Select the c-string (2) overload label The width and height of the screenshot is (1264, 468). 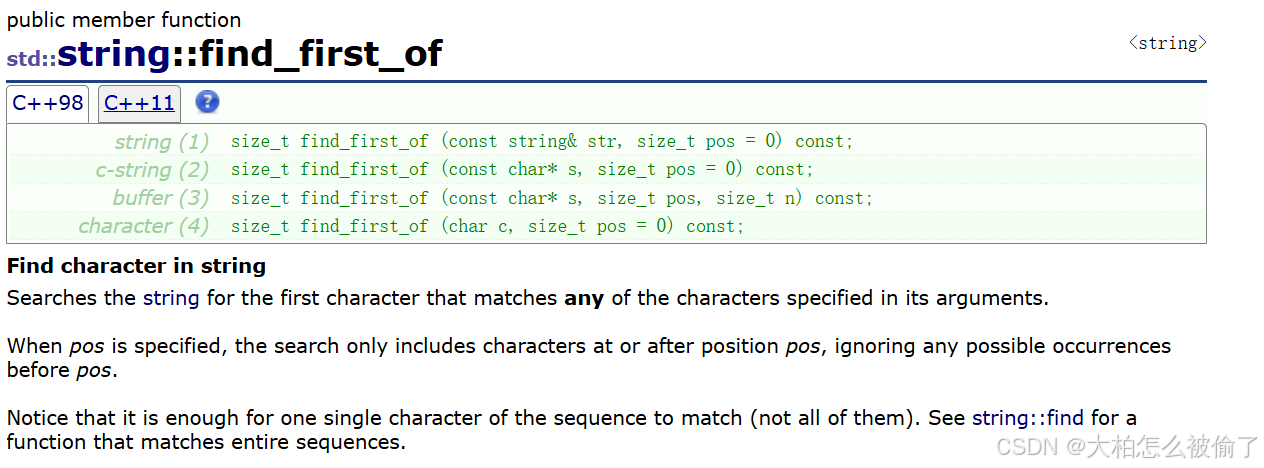click(152, 170)
